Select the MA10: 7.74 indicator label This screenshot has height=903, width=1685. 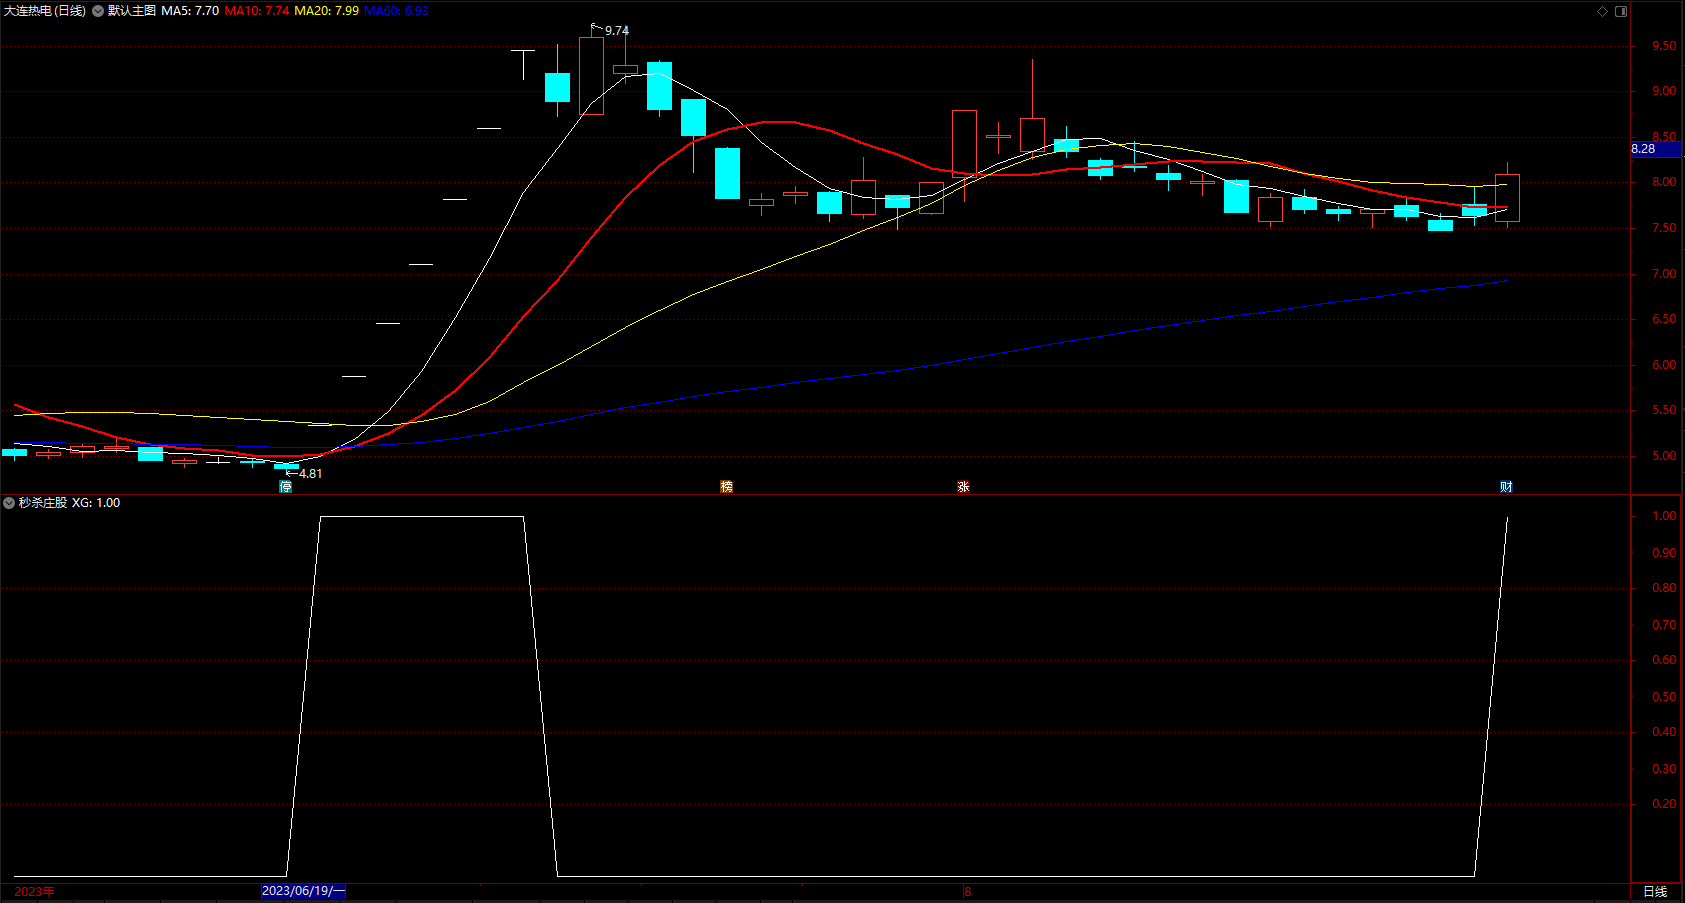(x=257, y=11)
